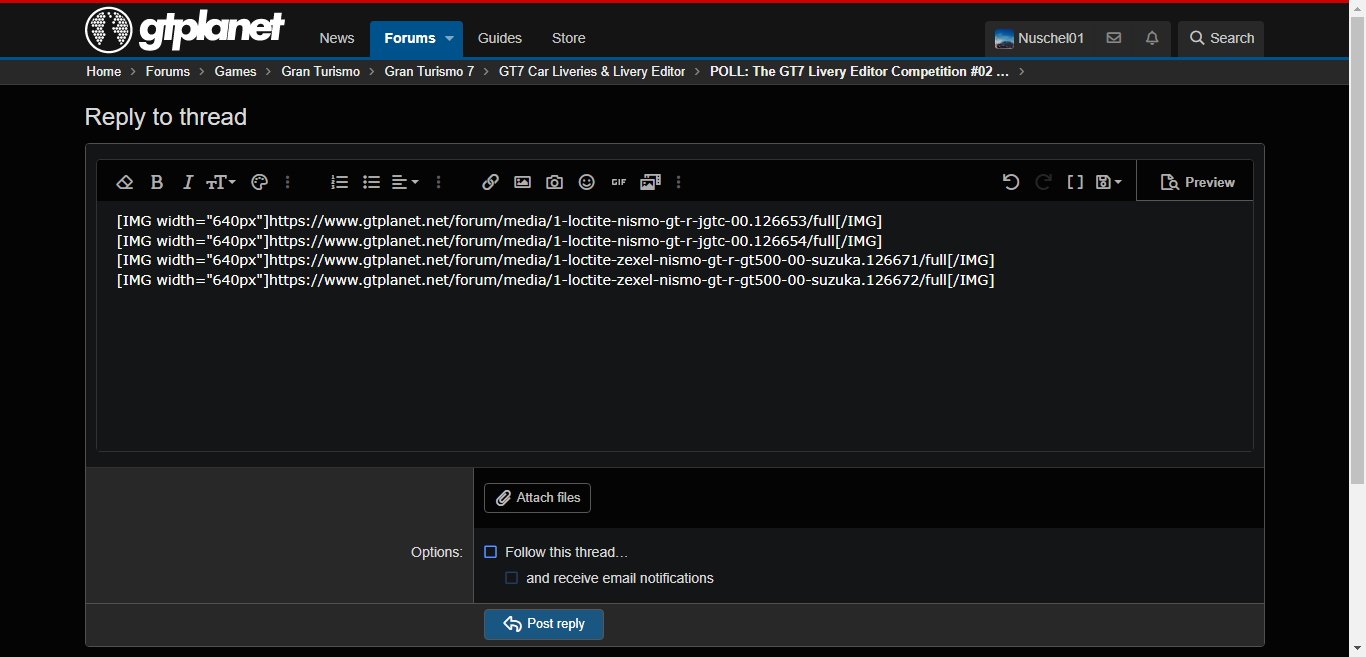Screen dimensions: 1366x657
Task: Go to Home breadcrumb
Action: coord(104,71)
